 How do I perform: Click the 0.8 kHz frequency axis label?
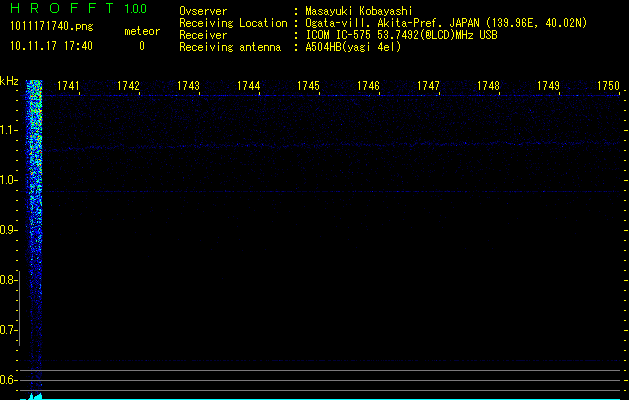(8, 280)
